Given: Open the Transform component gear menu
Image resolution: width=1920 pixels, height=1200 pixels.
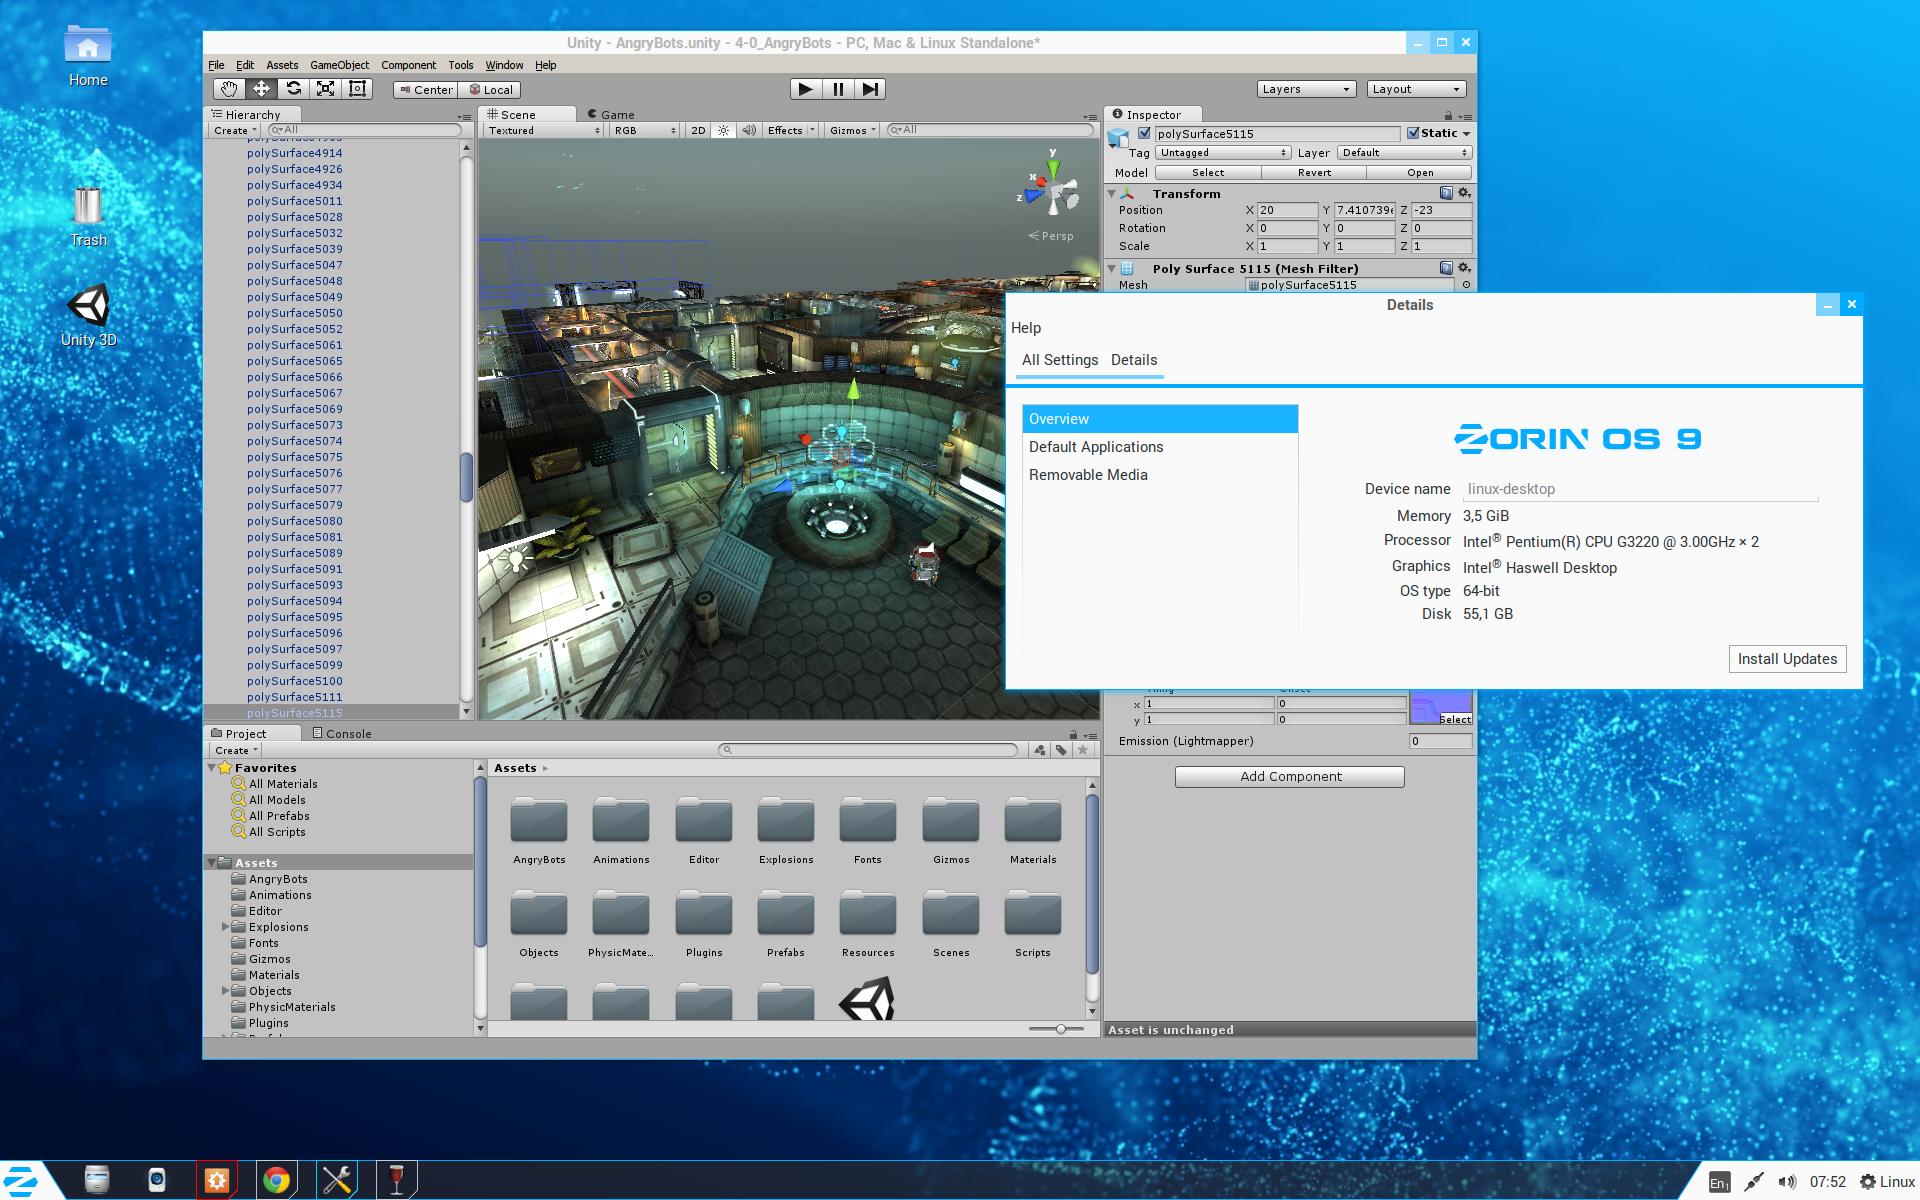Looking at the screenshot, I should pos(1463,193).
